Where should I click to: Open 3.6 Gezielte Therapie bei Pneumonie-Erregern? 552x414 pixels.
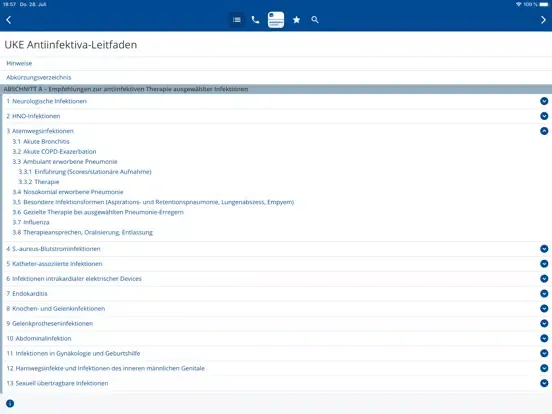[x=98, y=212]
